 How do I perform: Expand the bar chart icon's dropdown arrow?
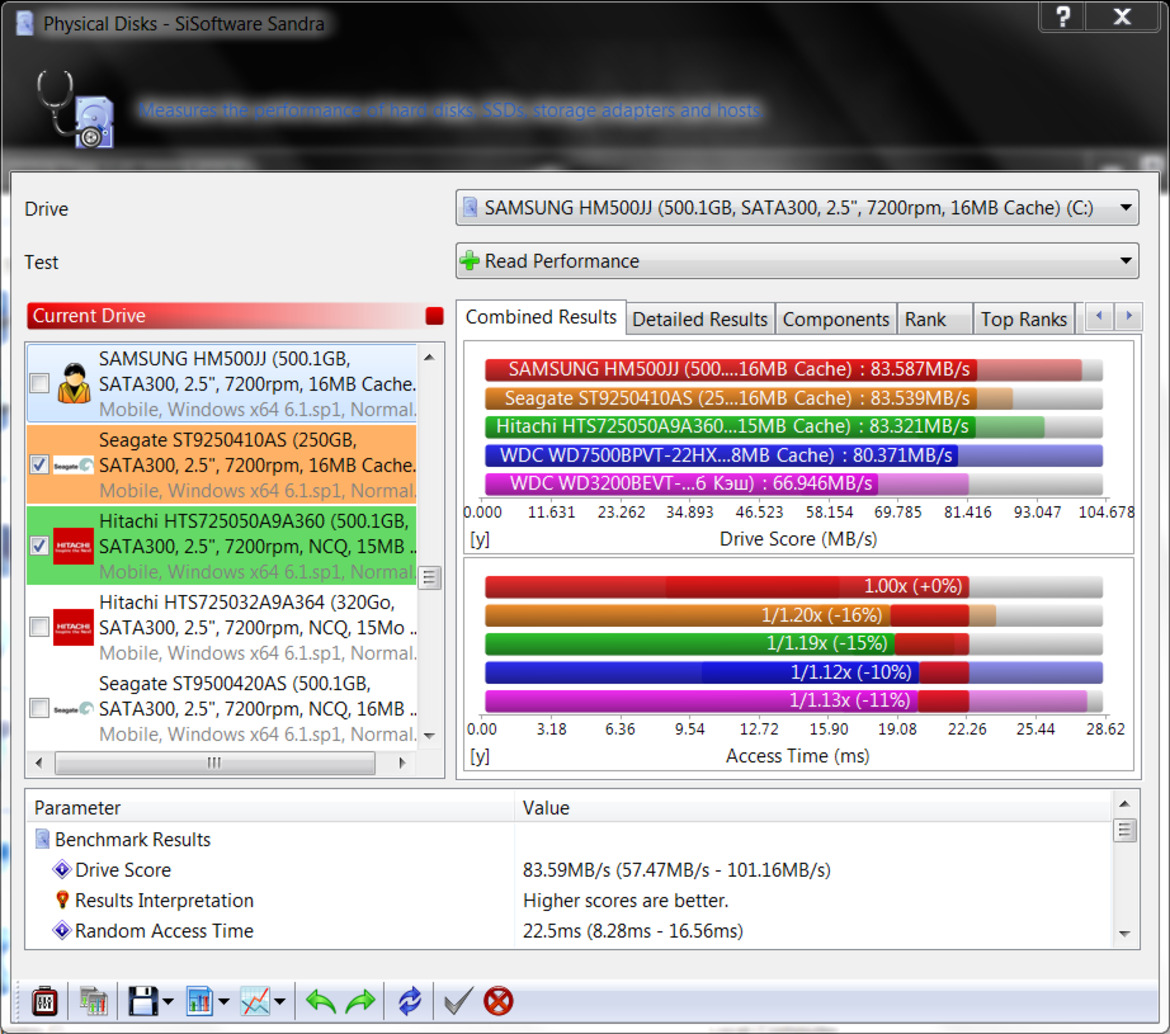pos(224,1001)
